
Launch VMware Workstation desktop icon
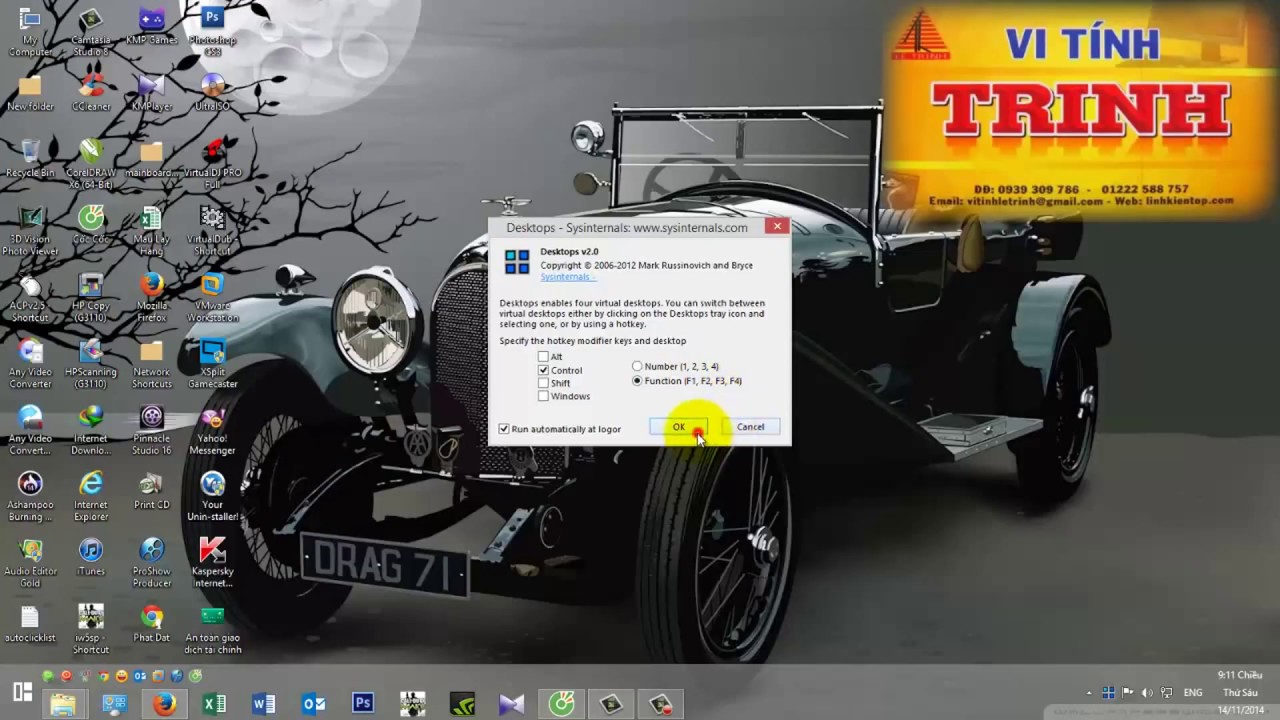click(212, 296)
